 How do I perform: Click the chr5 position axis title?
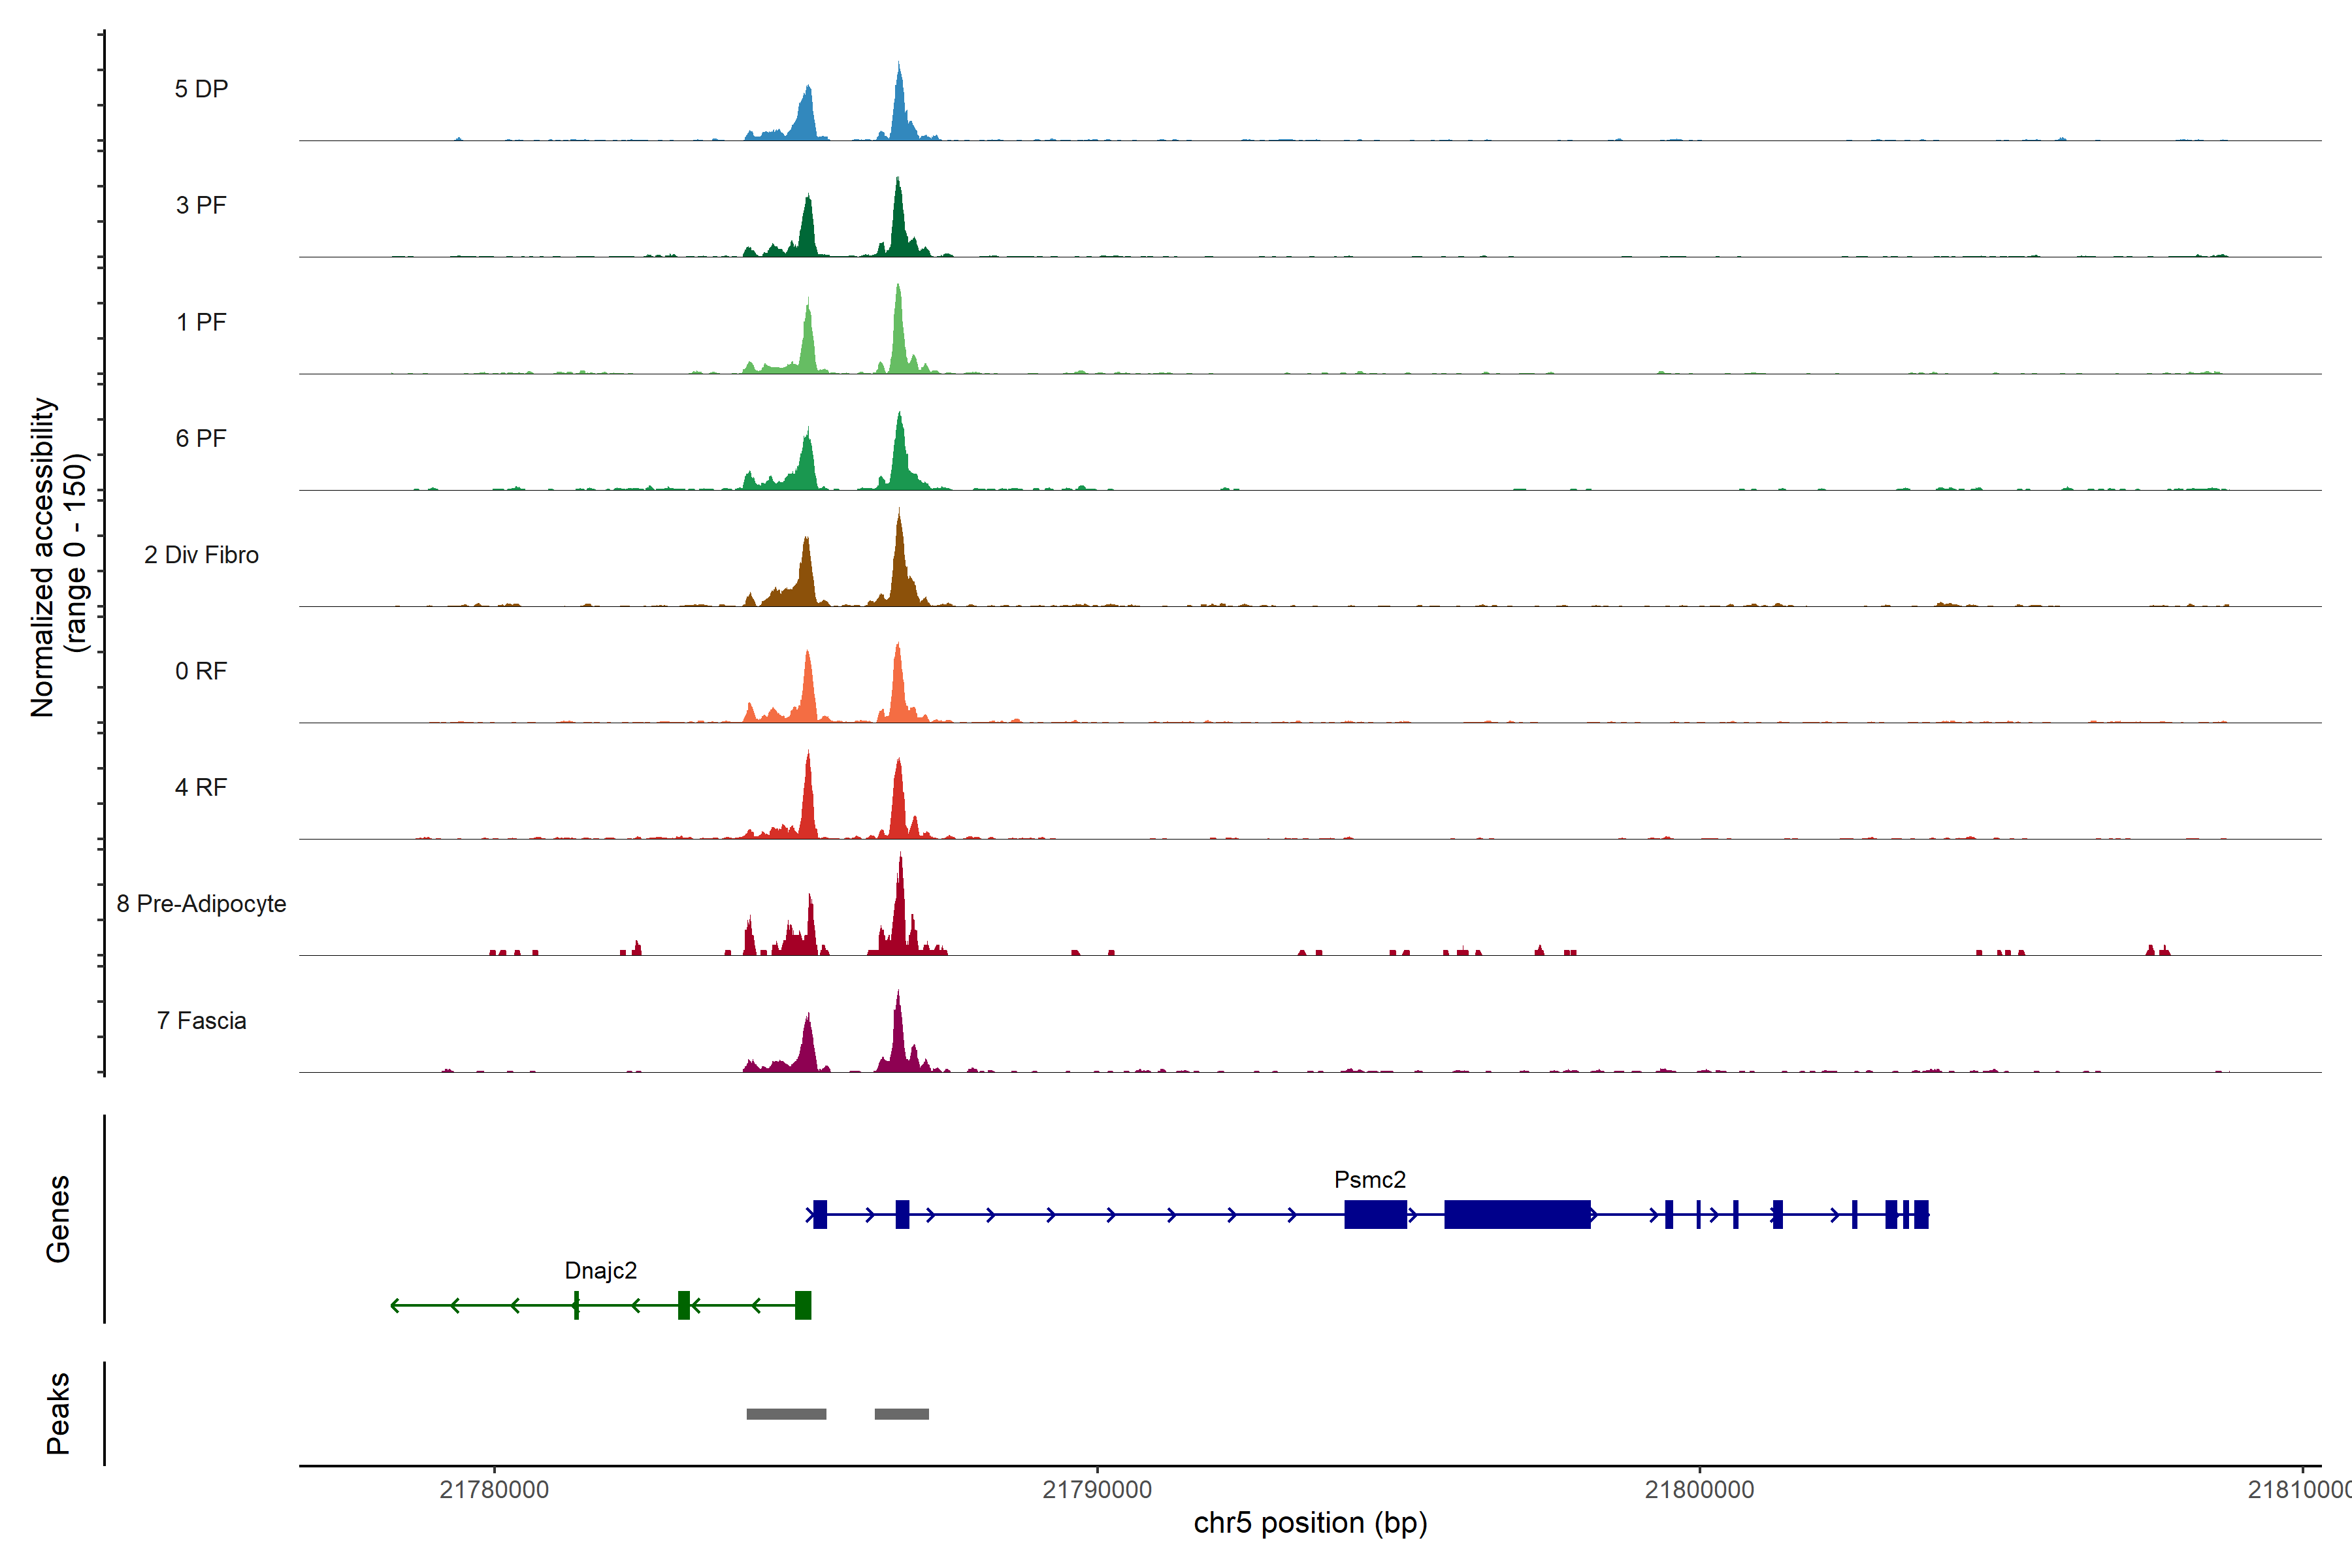point(1310,1523)
